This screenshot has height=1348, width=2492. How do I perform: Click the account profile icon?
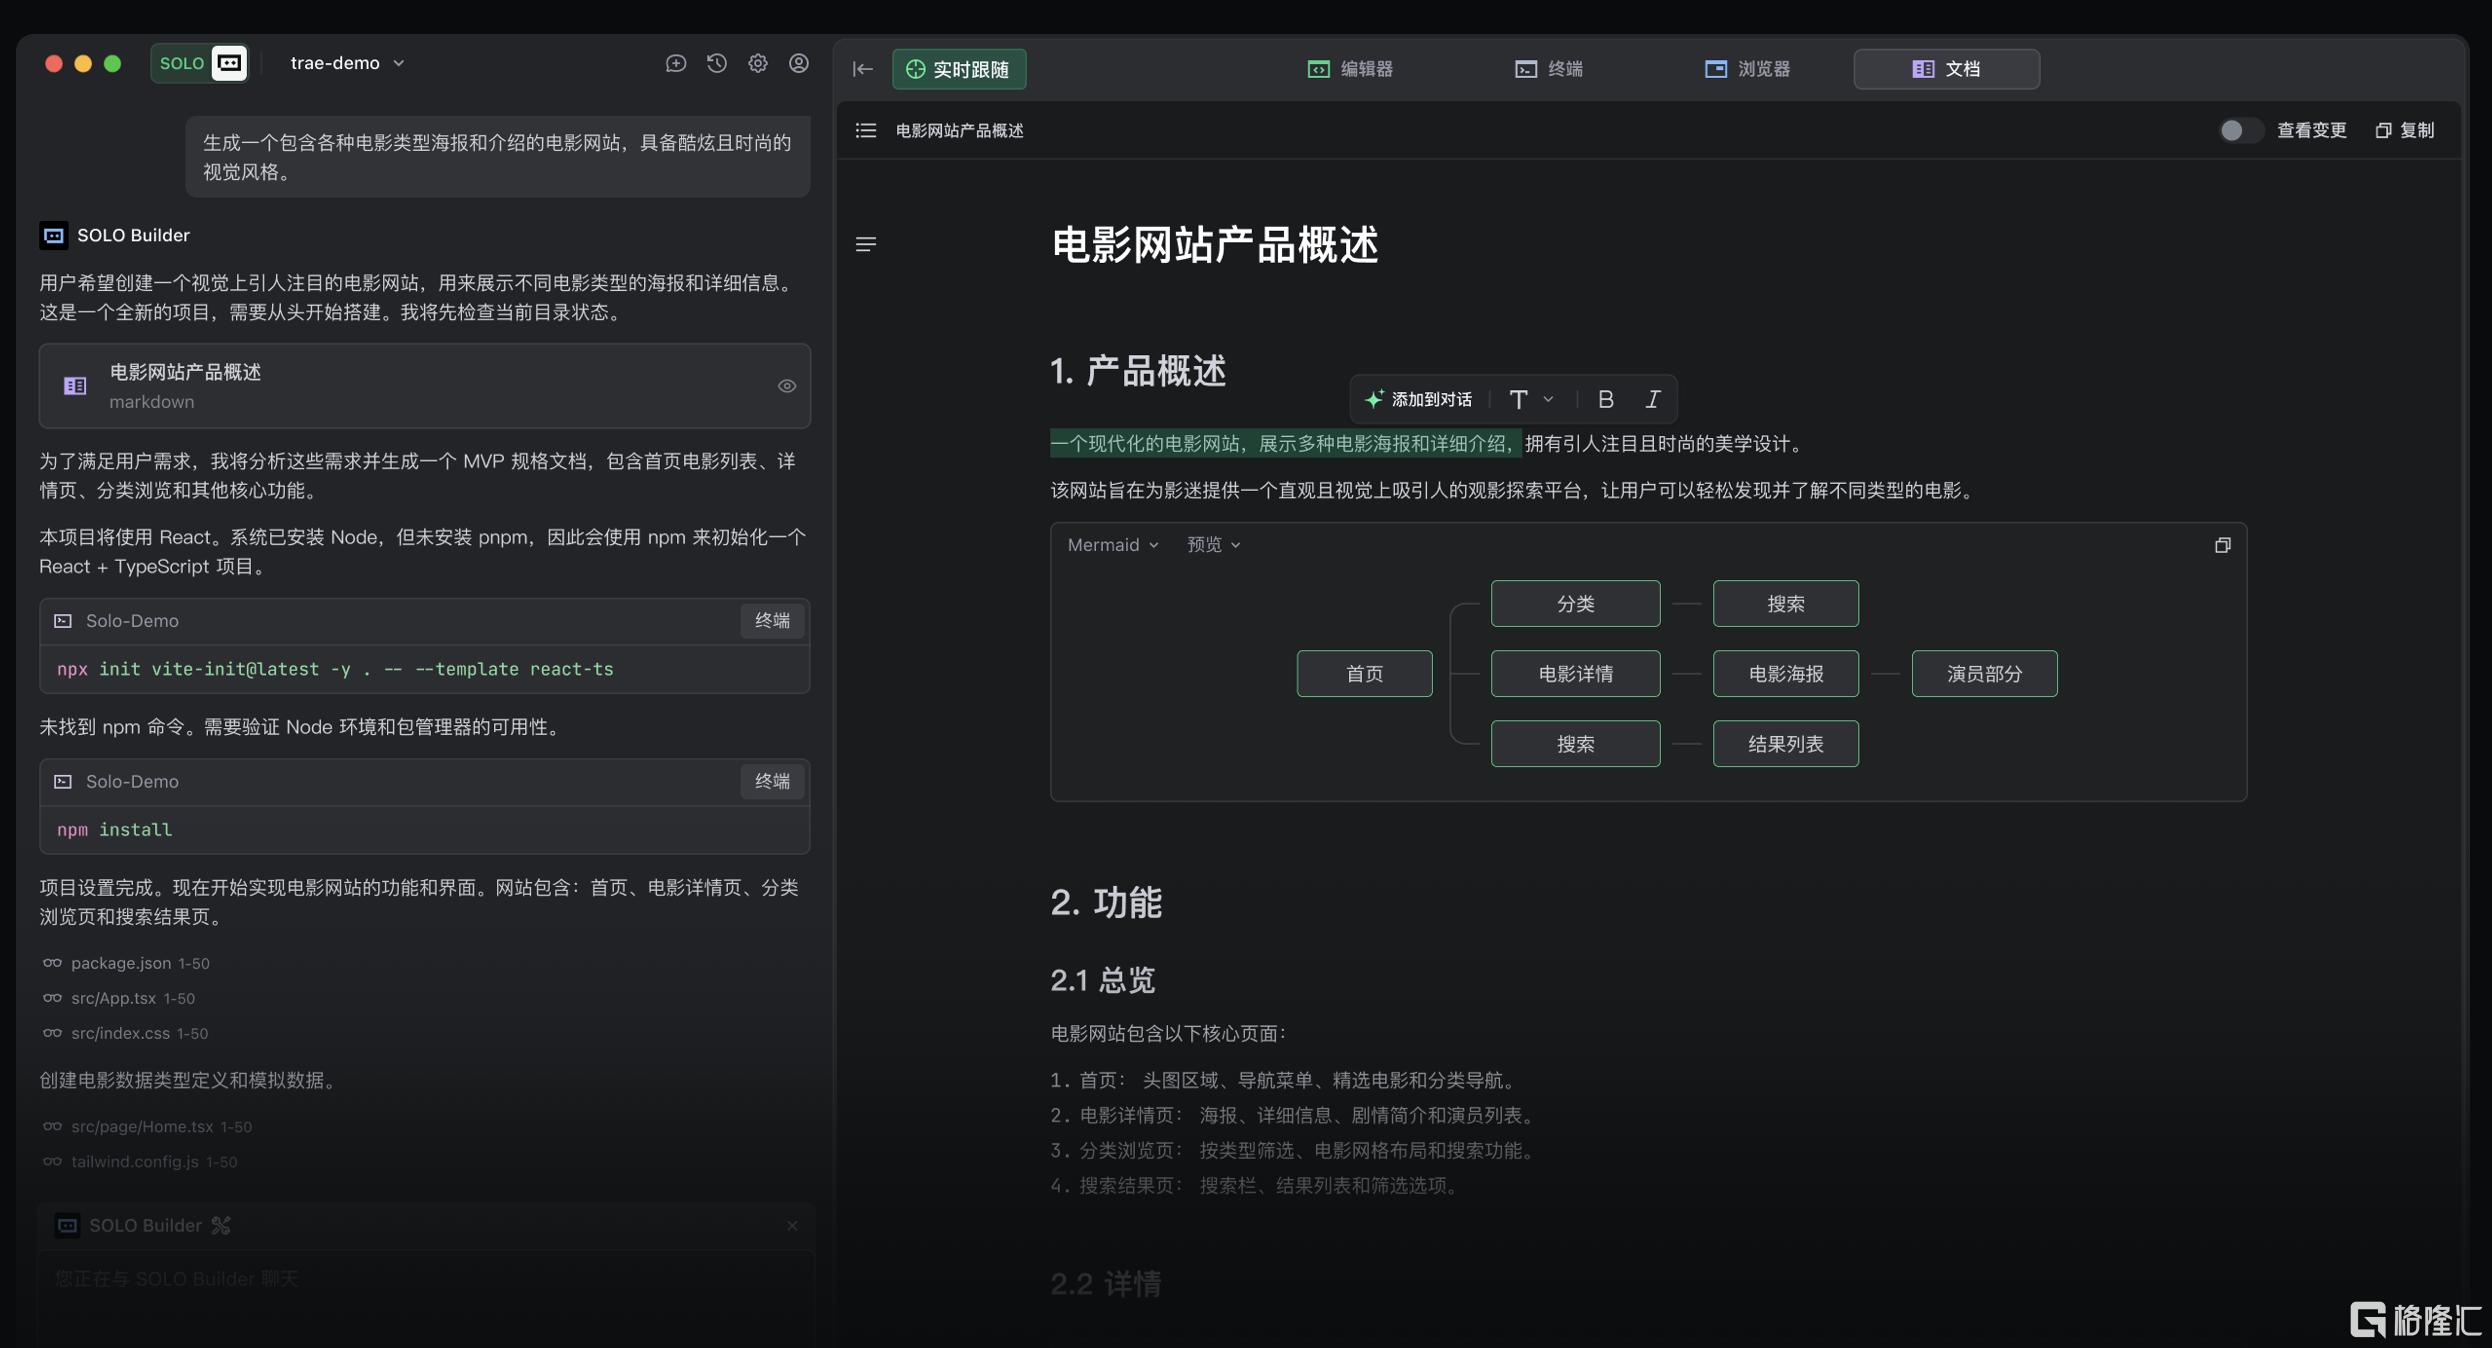(x=798, y=63)
